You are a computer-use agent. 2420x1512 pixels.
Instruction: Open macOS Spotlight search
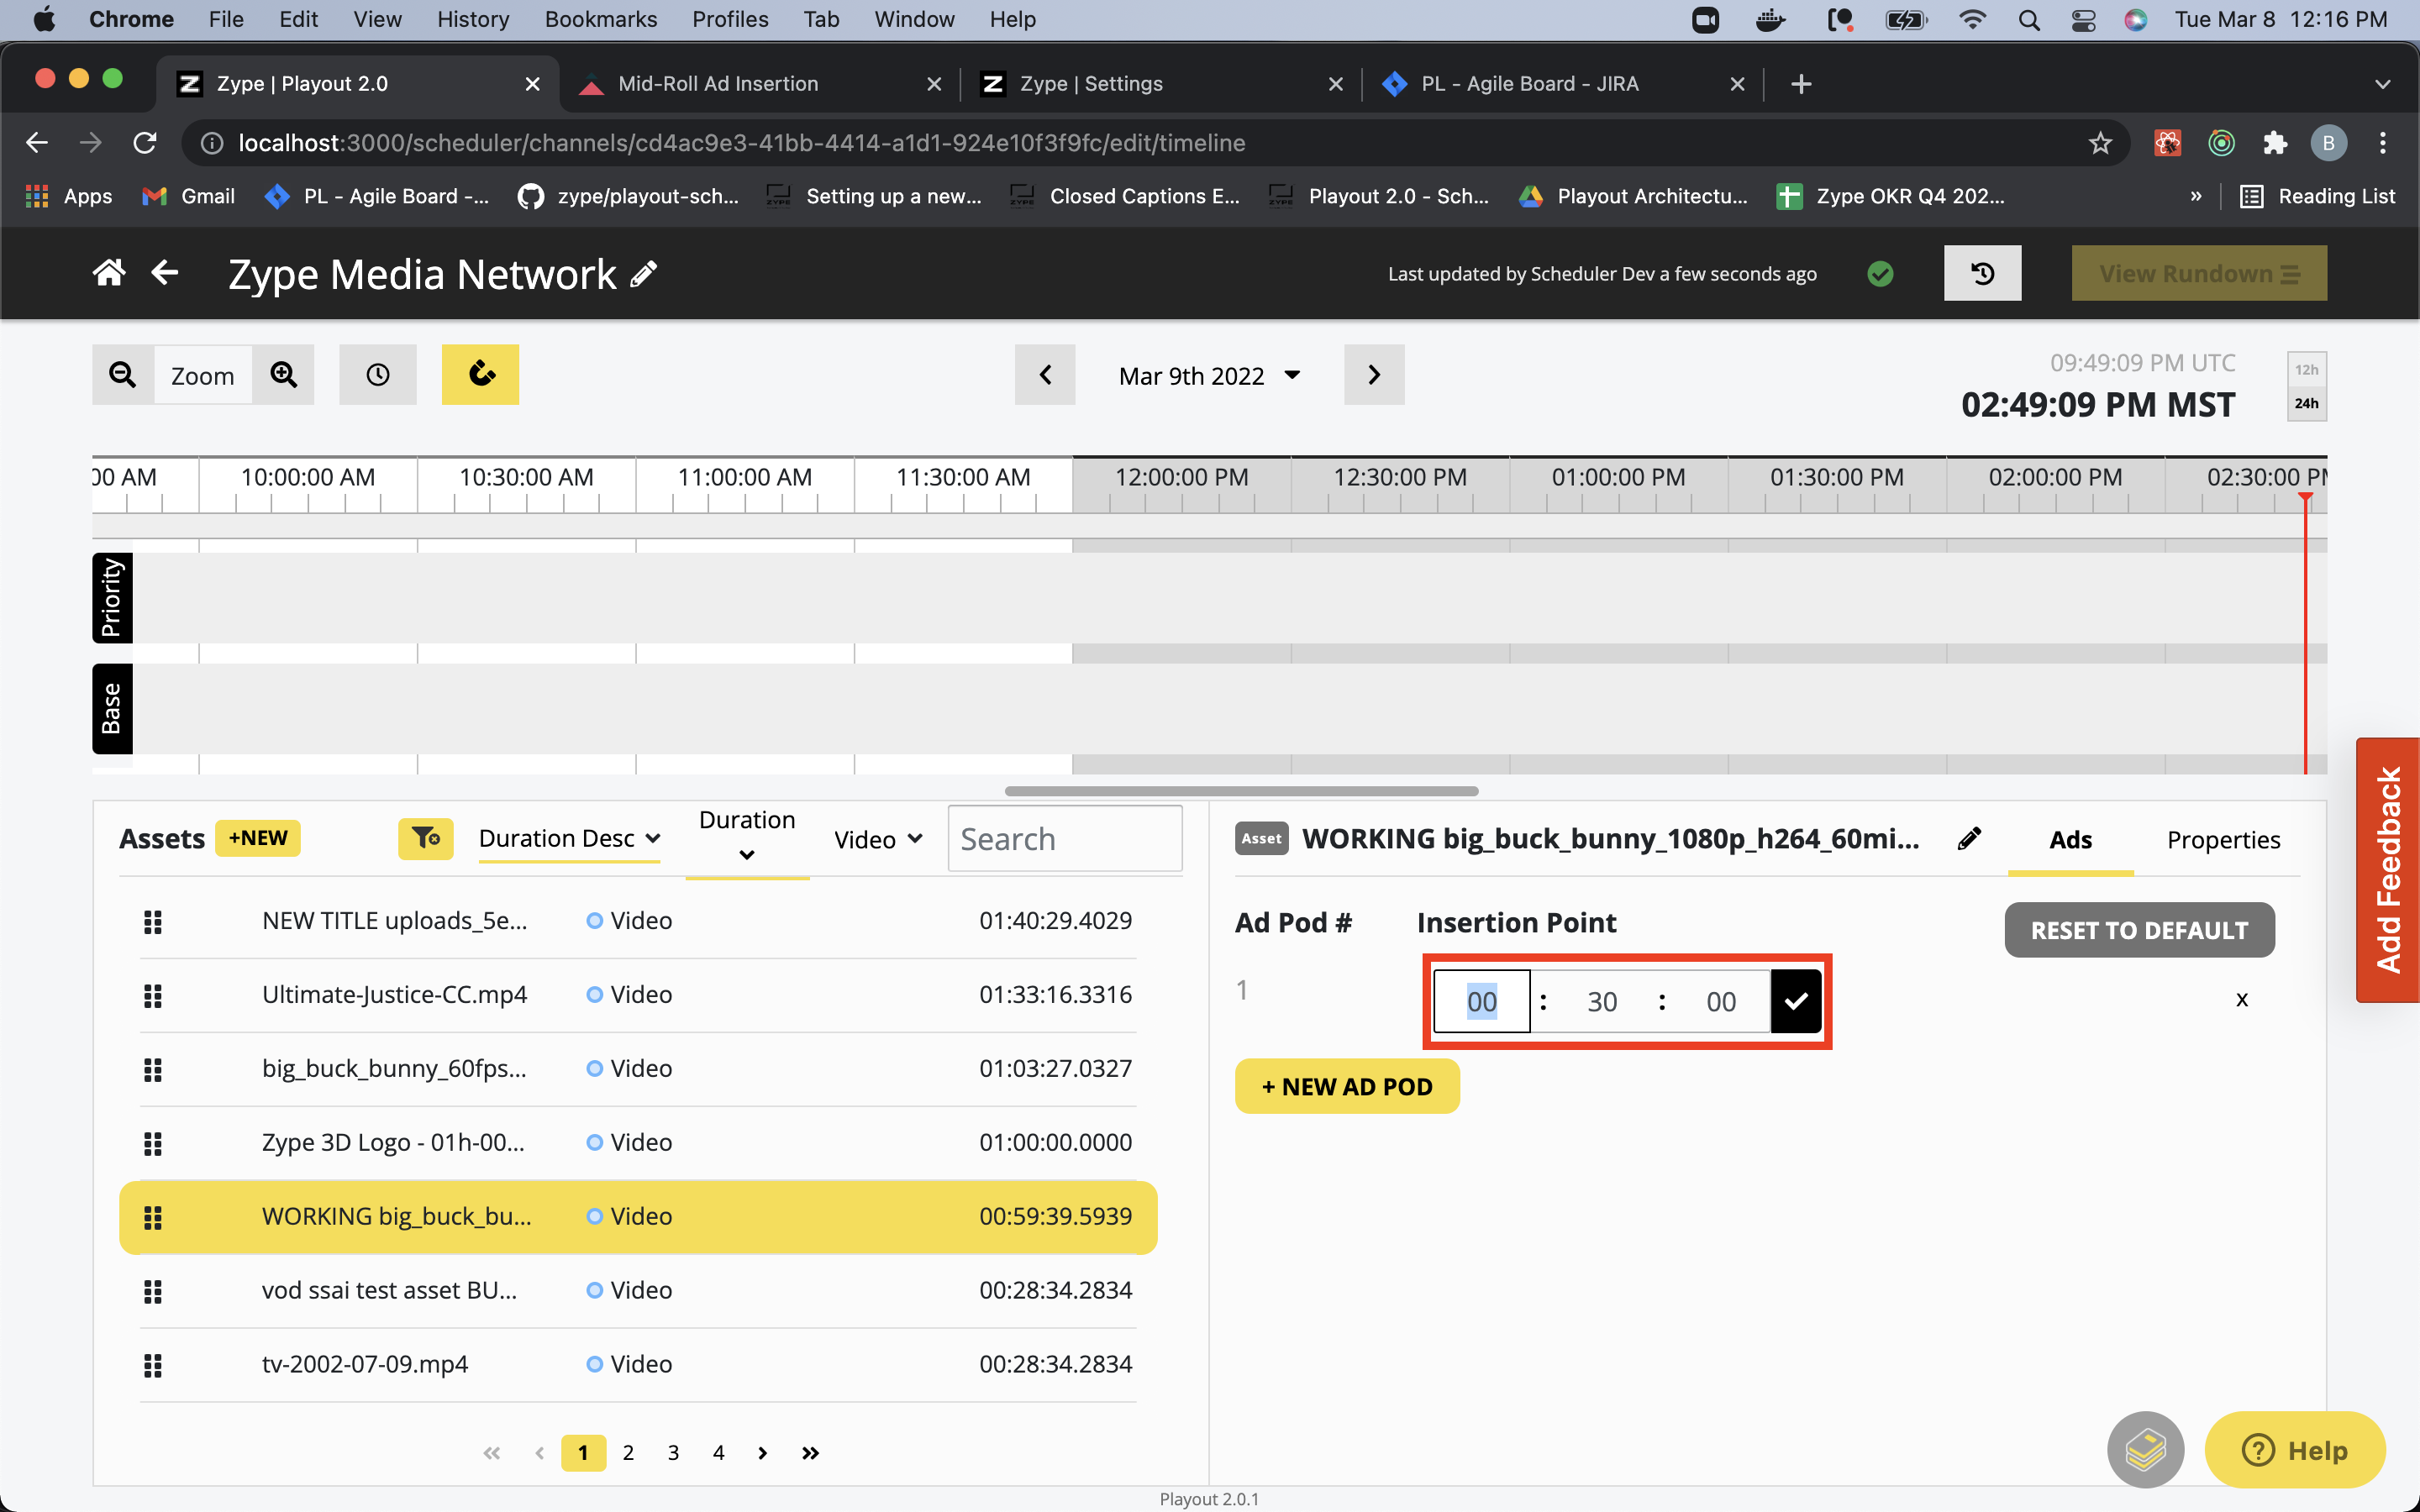coord(2029,19)
